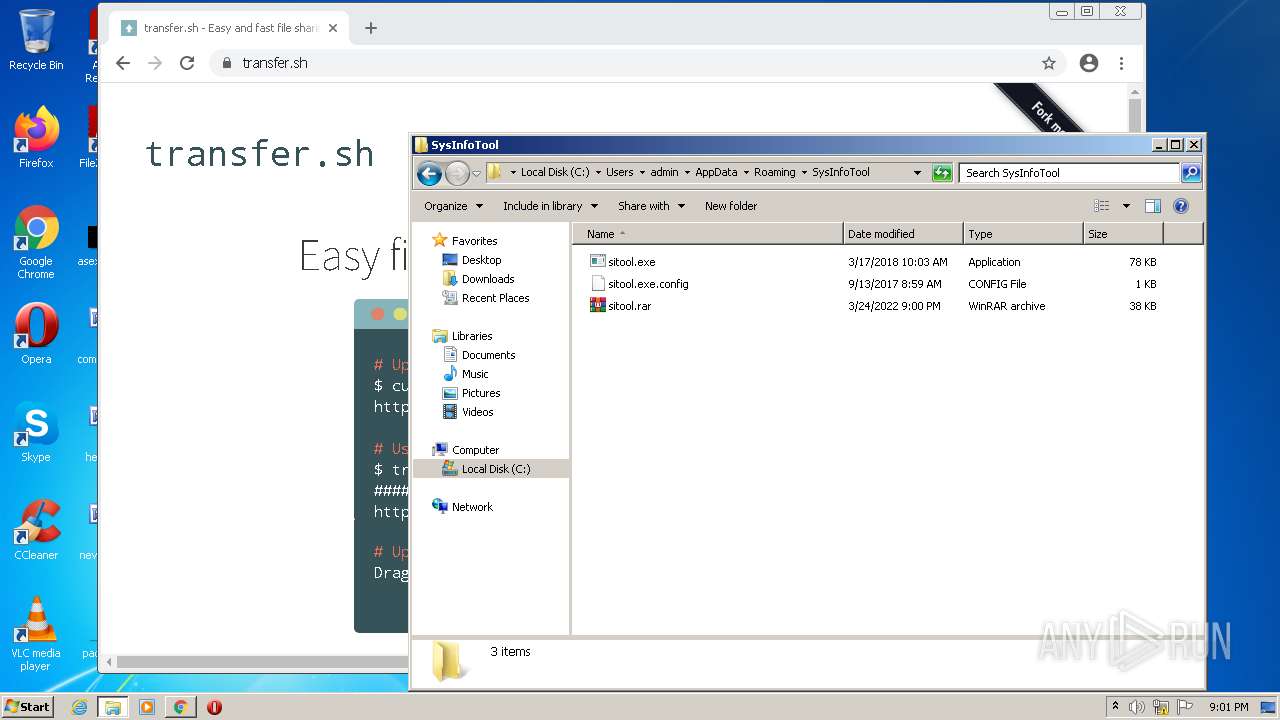Select Recent Places under Favorites
1280x720 pixels.
click(x=486, y=298)
